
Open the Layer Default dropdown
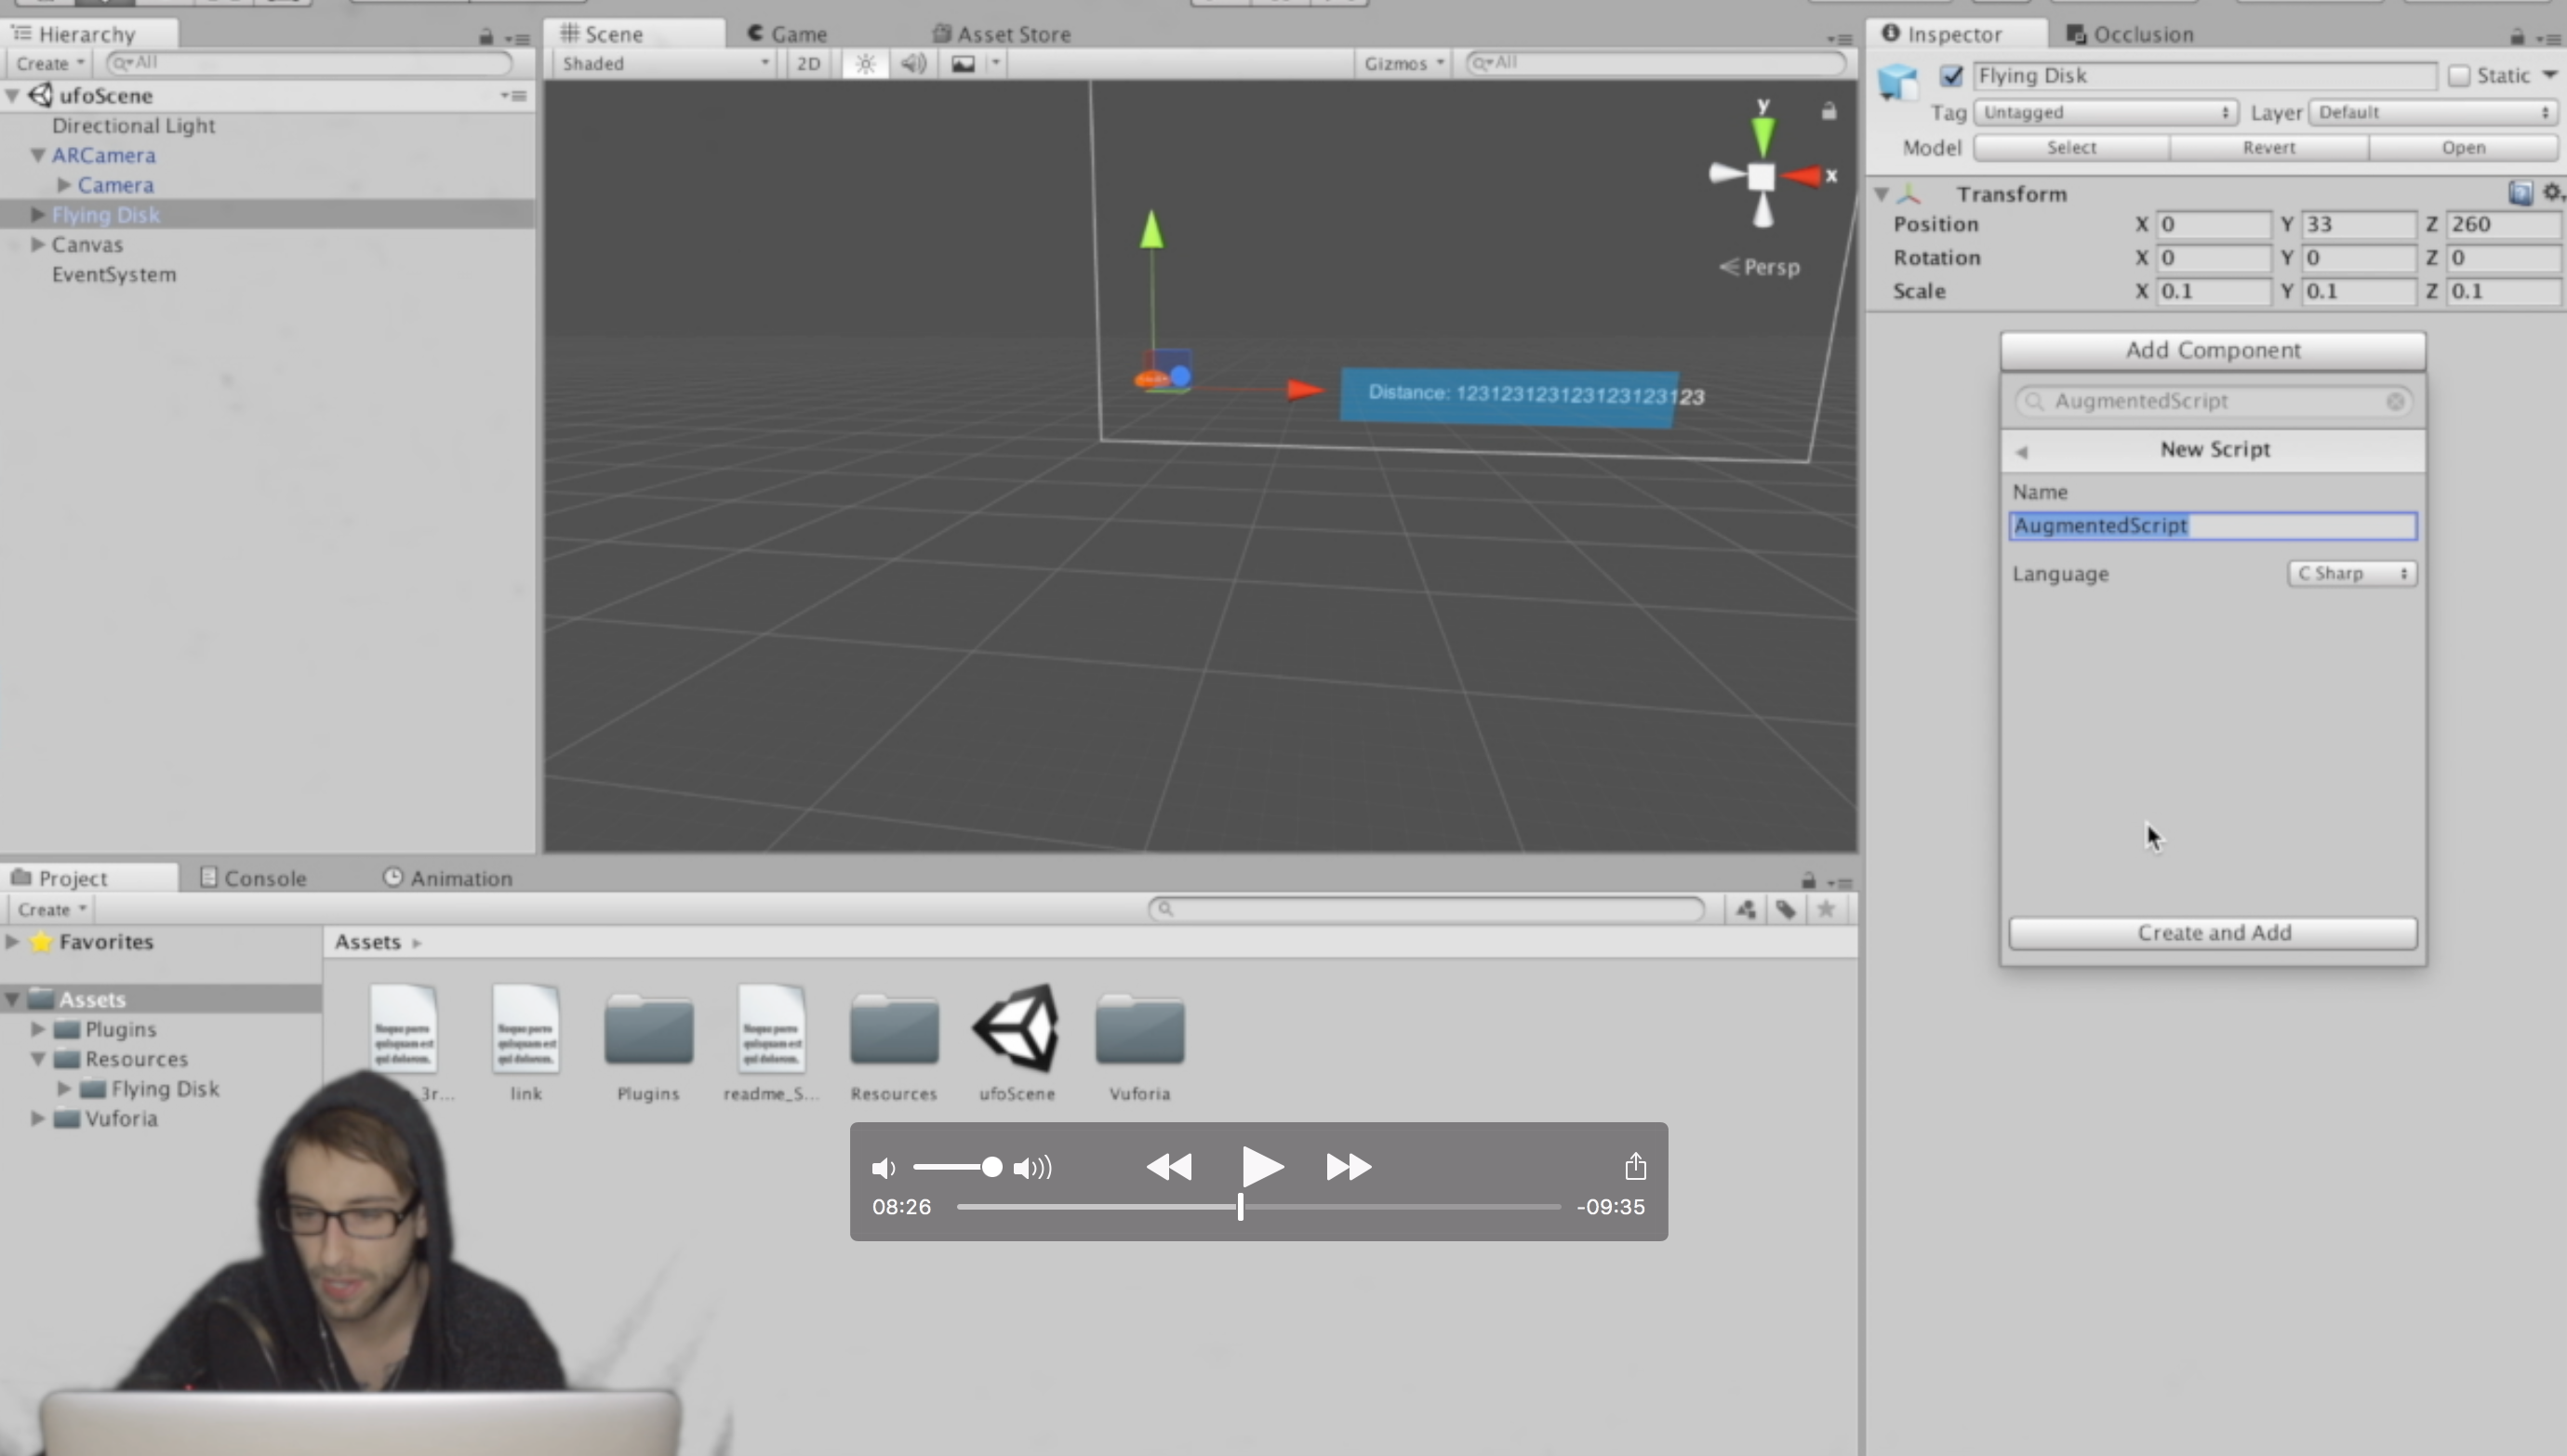click(x=2433, y=113)
